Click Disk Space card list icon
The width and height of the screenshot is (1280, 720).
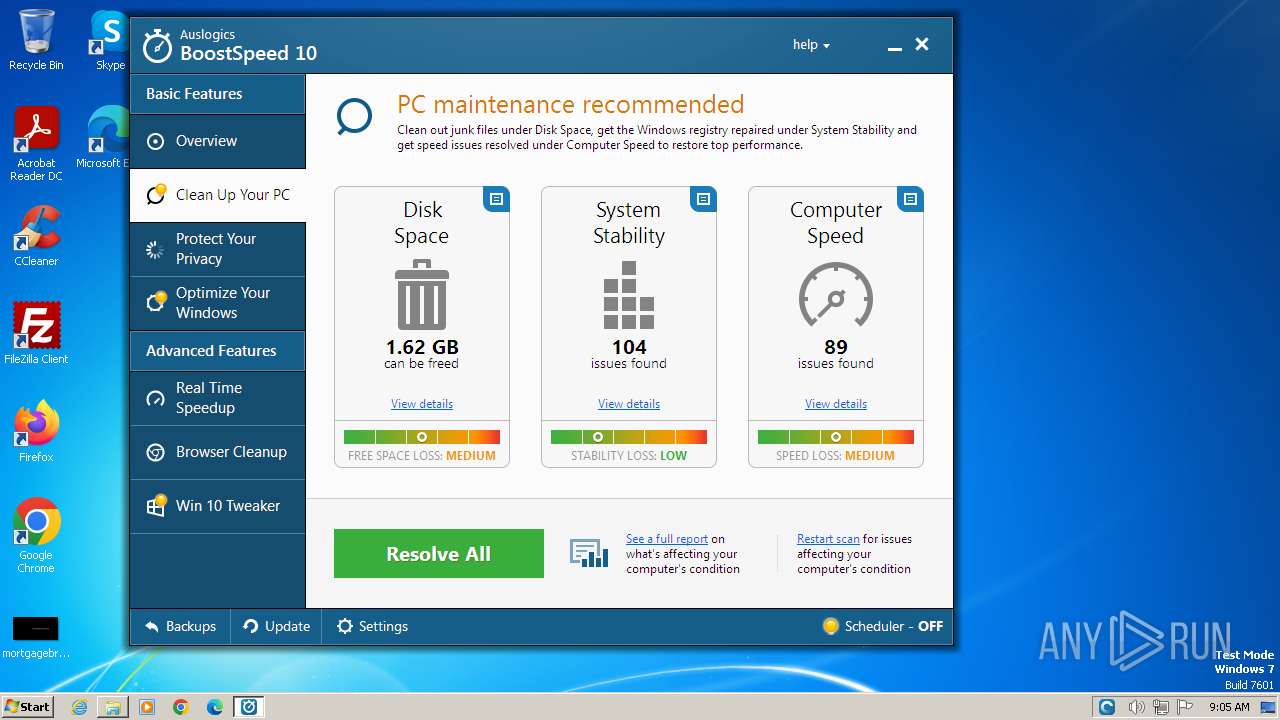[496, 199]
